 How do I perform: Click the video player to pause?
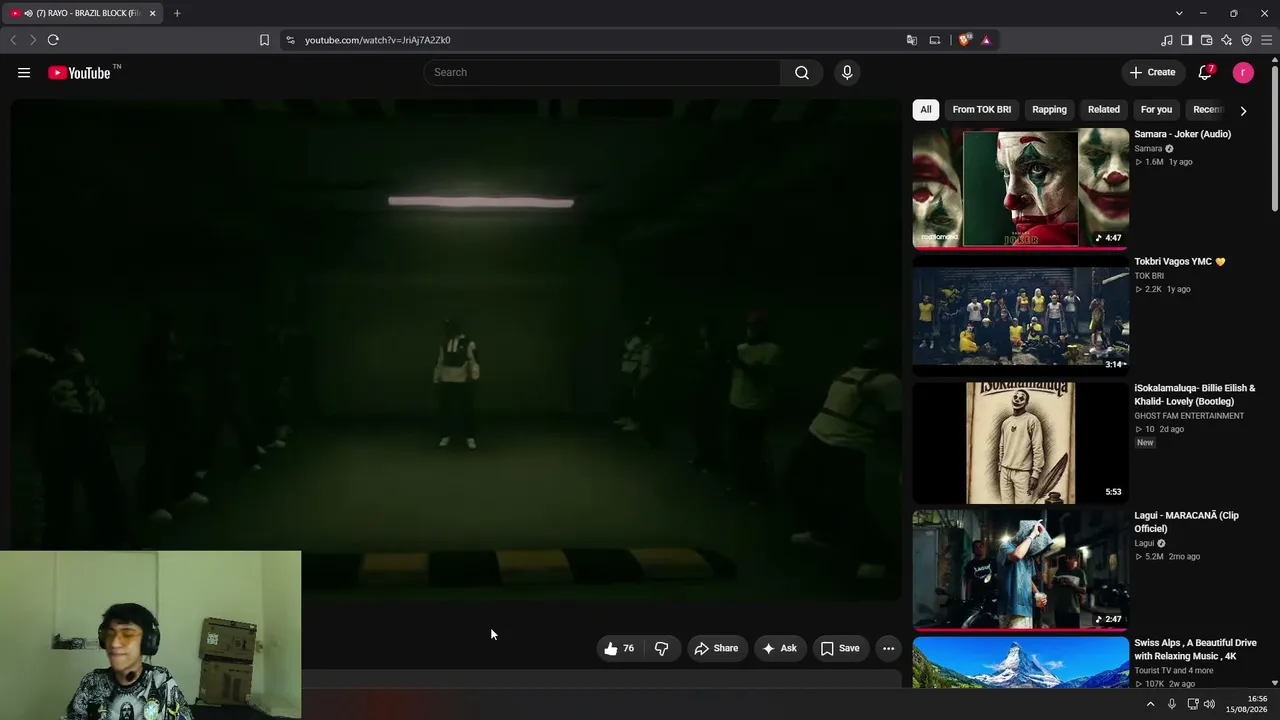pyautogui.click(x=456, y=350)
